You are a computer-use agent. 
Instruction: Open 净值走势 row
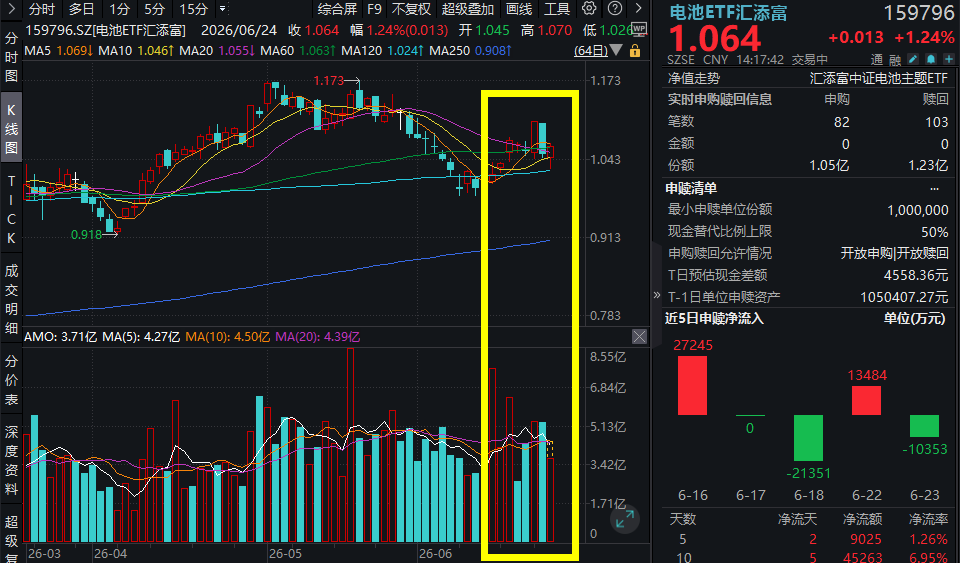808,78
